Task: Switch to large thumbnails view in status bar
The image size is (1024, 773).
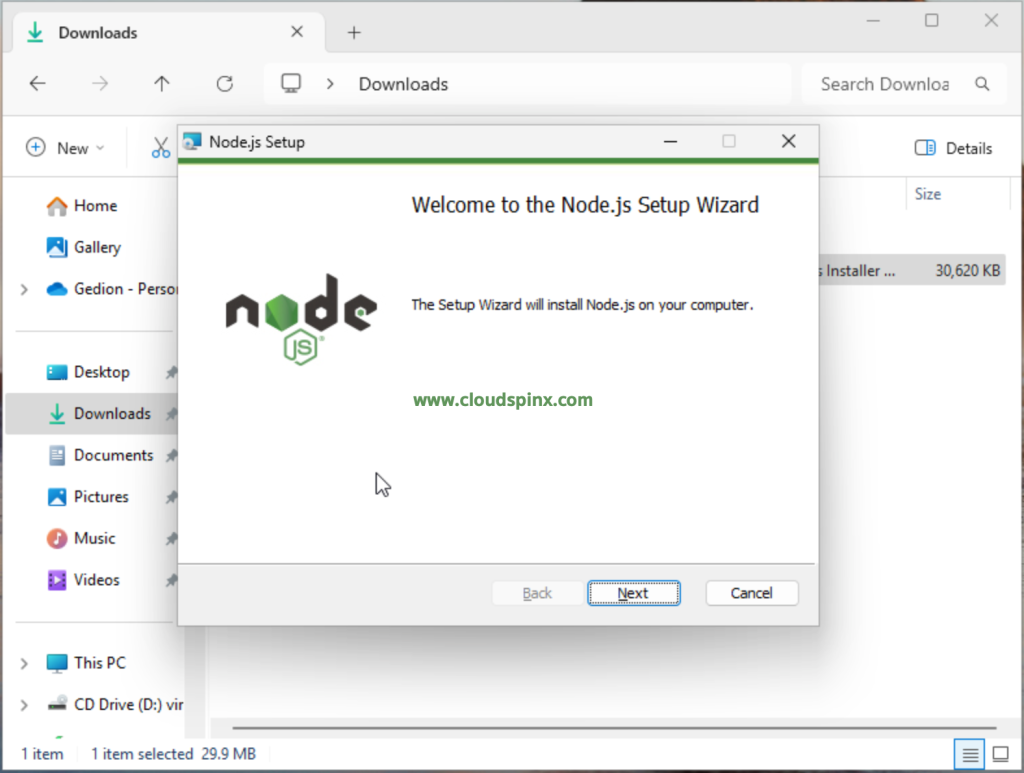Action: coord(1001,754)
